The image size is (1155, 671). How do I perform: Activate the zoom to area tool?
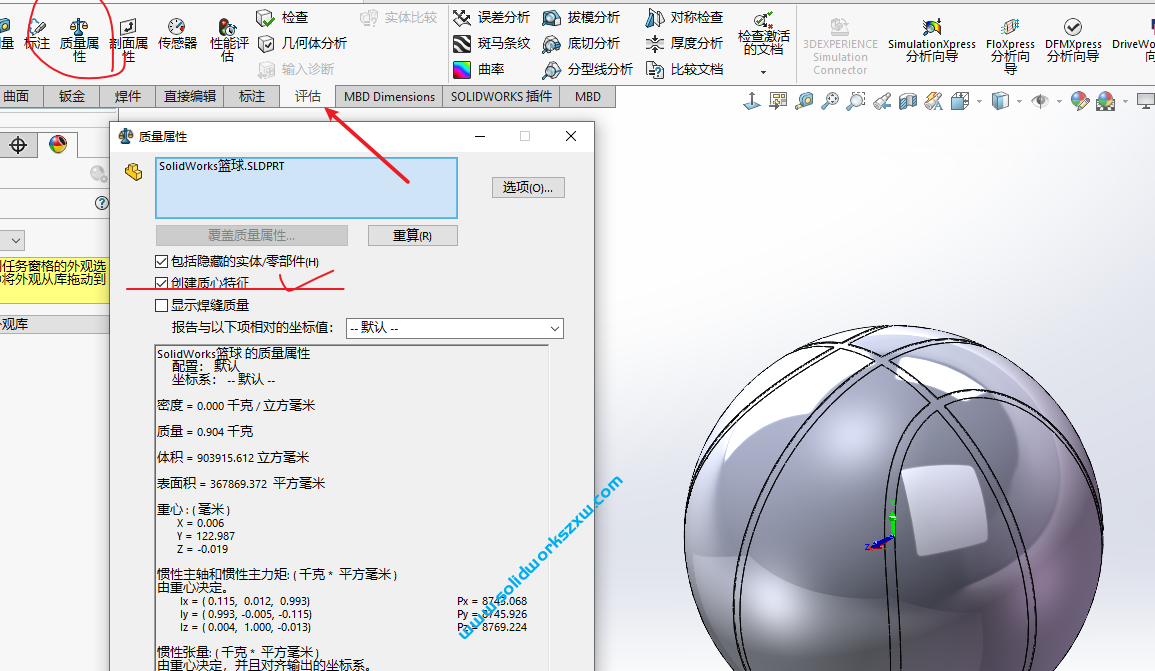[x=856, y=101]
